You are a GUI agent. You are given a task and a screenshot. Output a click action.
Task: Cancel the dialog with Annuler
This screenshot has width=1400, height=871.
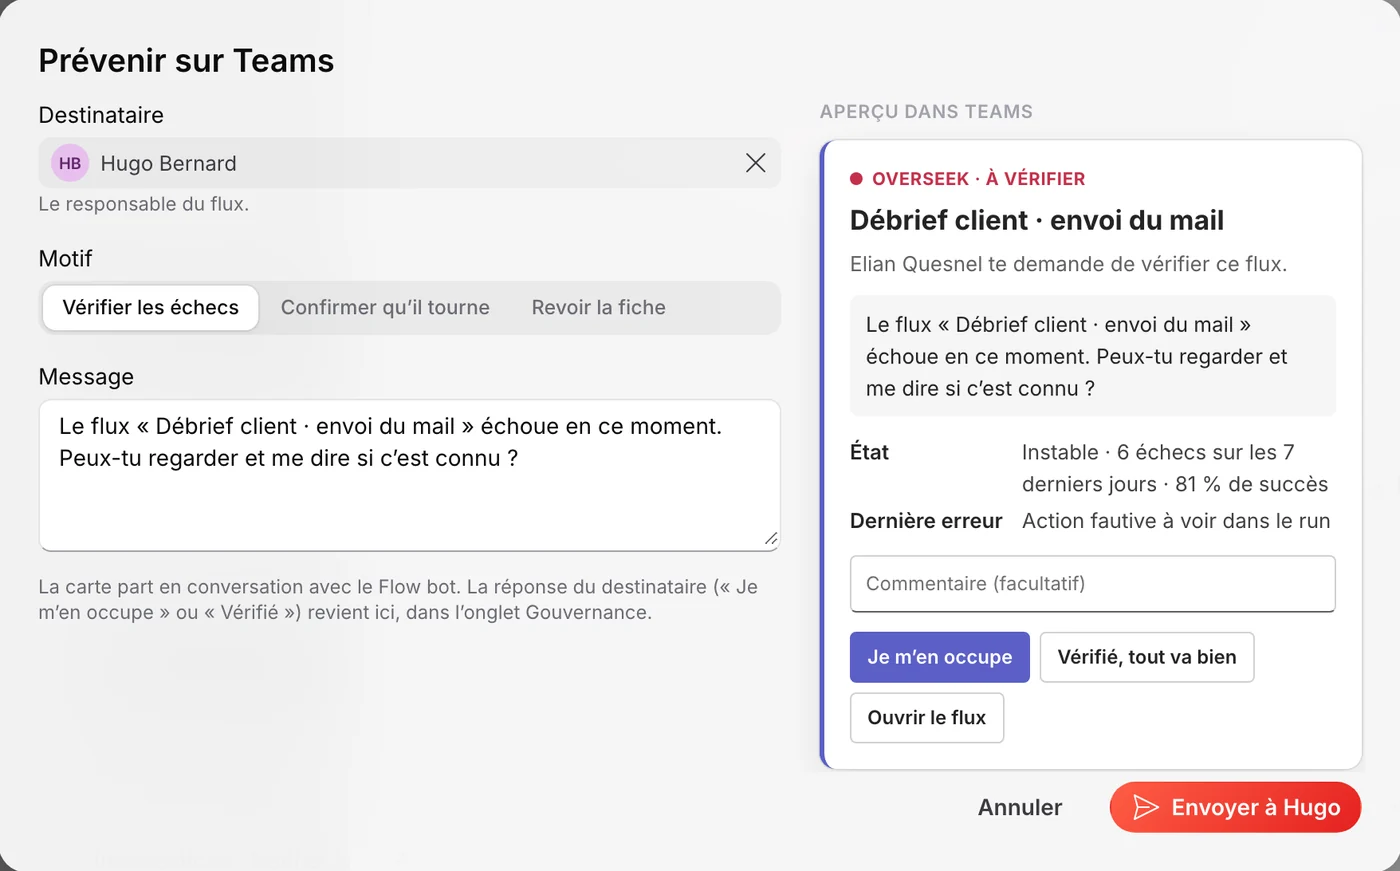[x=1020, y=807]
